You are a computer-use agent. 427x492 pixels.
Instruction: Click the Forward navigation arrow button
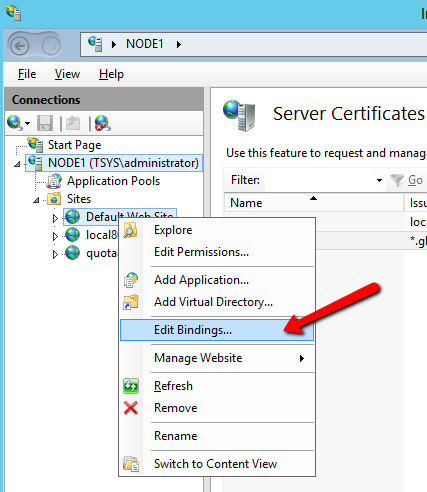click(51, 46)
